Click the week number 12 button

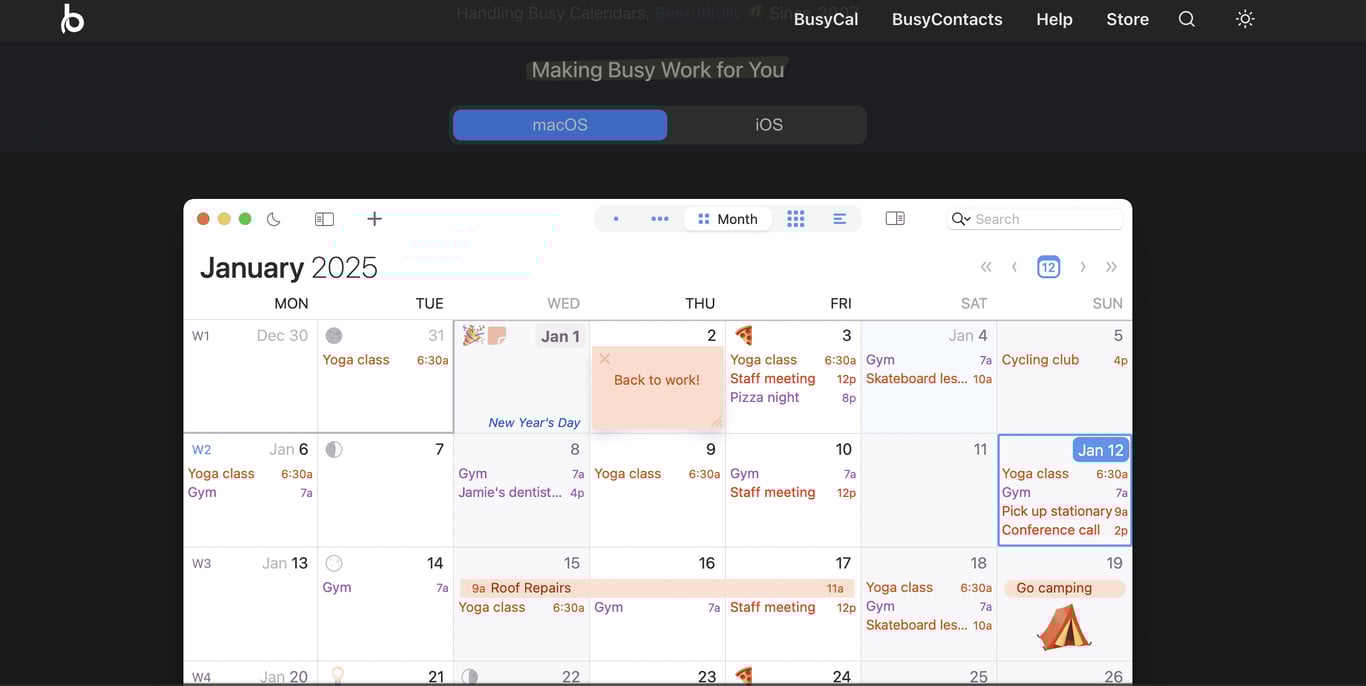tap(1048, 267)
